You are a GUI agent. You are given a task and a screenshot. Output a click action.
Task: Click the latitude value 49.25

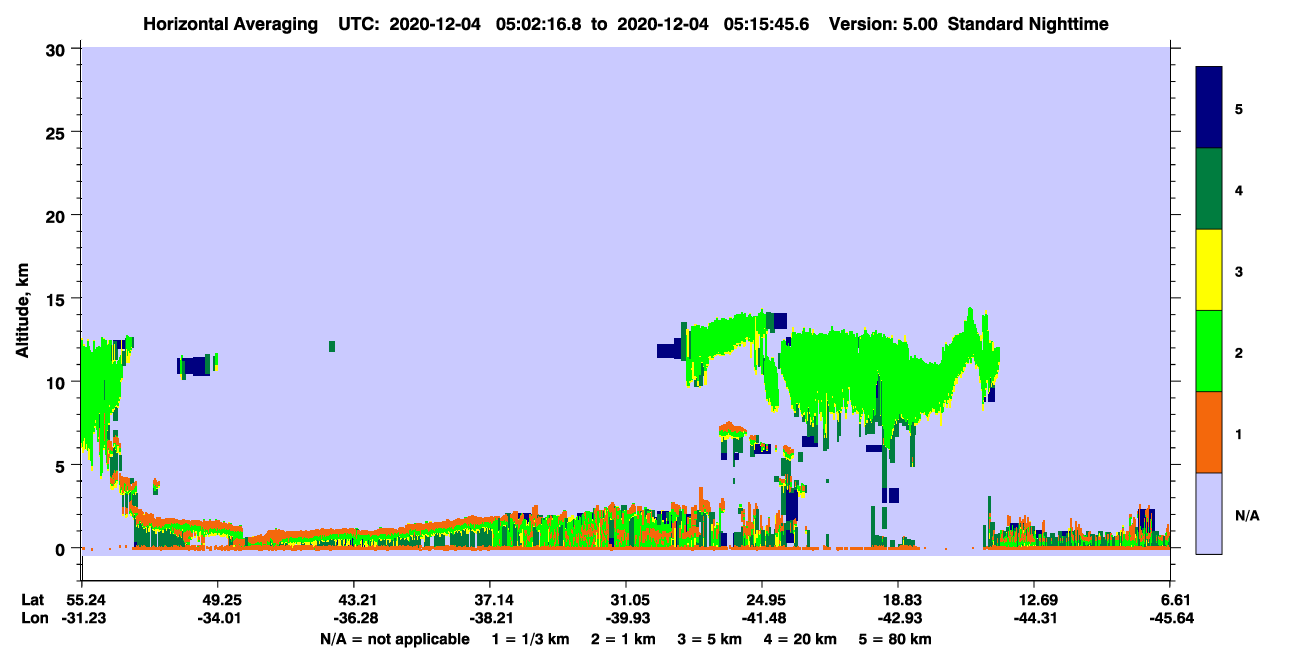click(222, 600)
